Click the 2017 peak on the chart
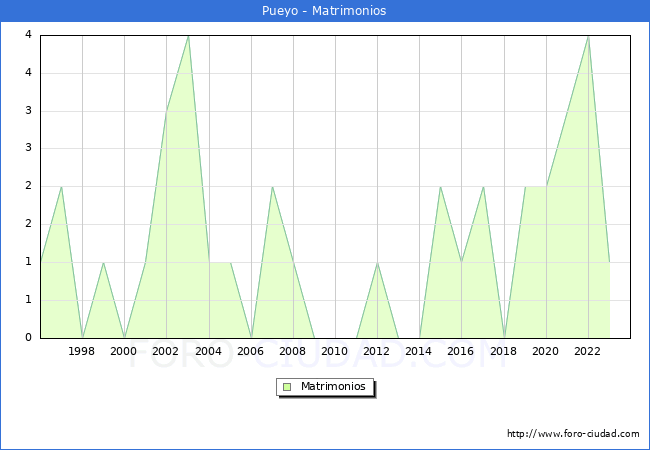650x450 pixels. click(x=483, y=187)
